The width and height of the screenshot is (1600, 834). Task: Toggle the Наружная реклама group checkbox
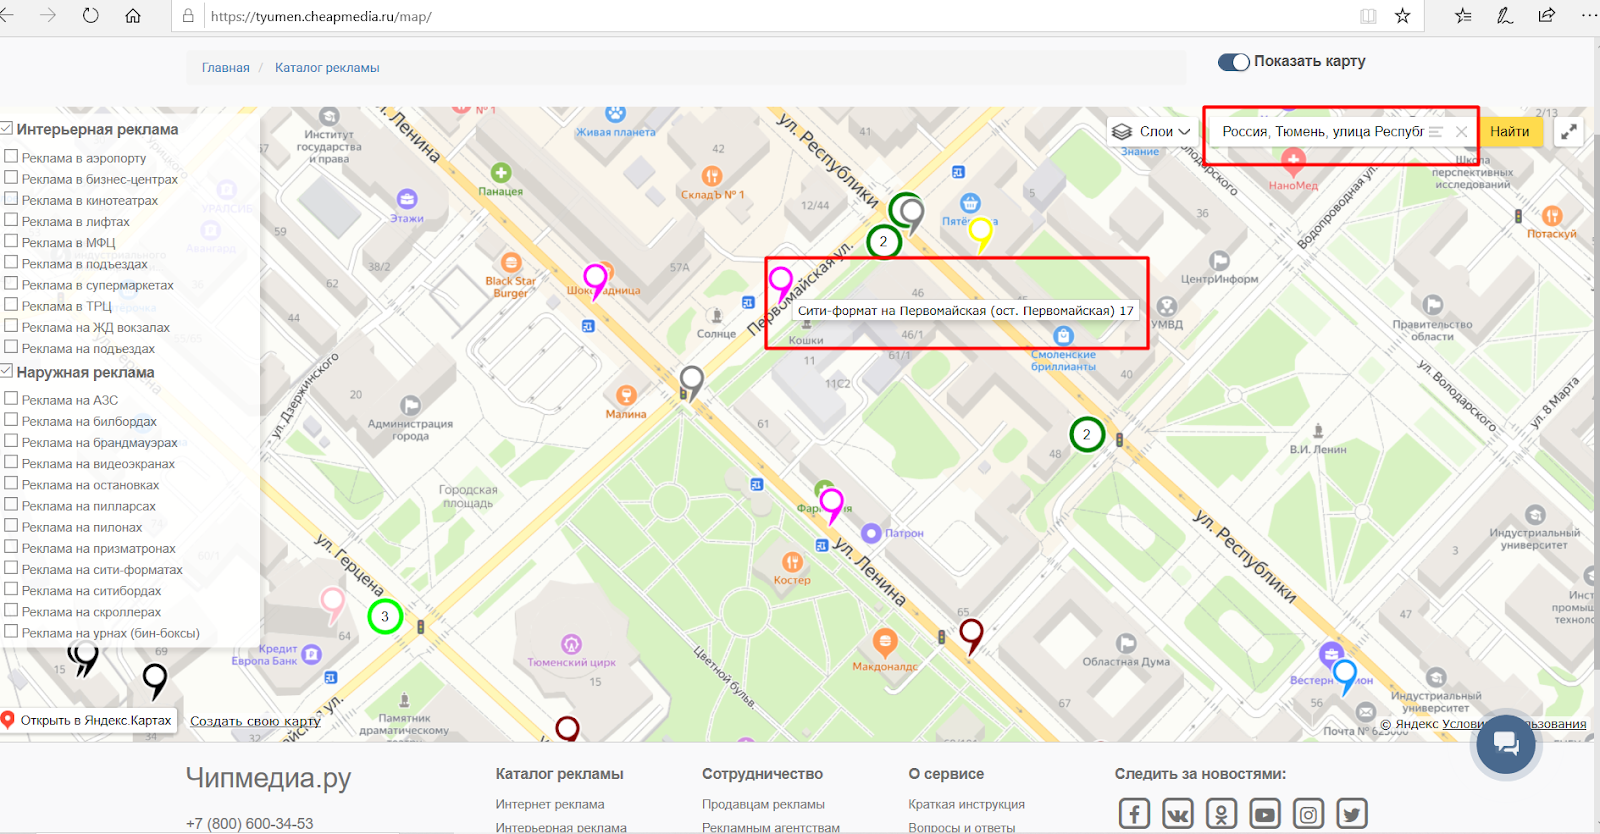[x=7, y=371]
